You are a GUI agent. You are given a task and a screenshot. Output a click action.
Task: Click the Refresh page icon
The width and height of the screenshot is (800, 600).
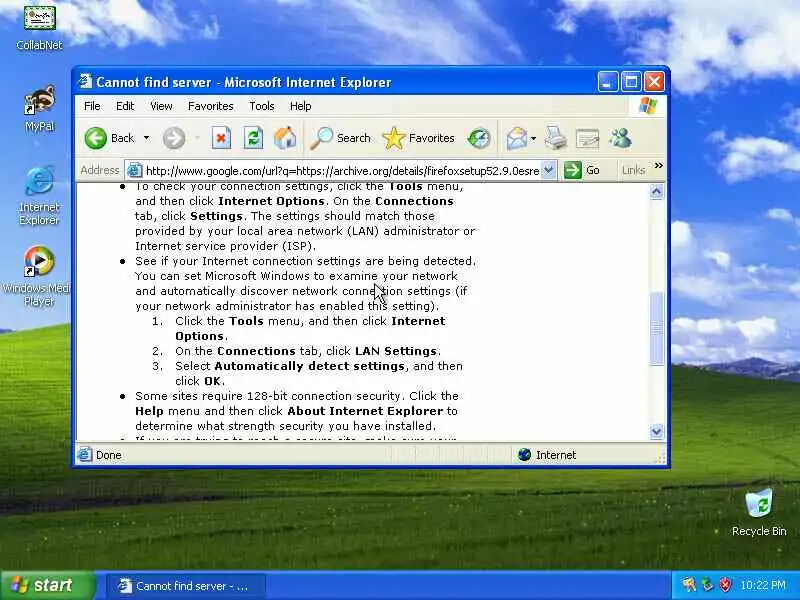coord(253,138)
